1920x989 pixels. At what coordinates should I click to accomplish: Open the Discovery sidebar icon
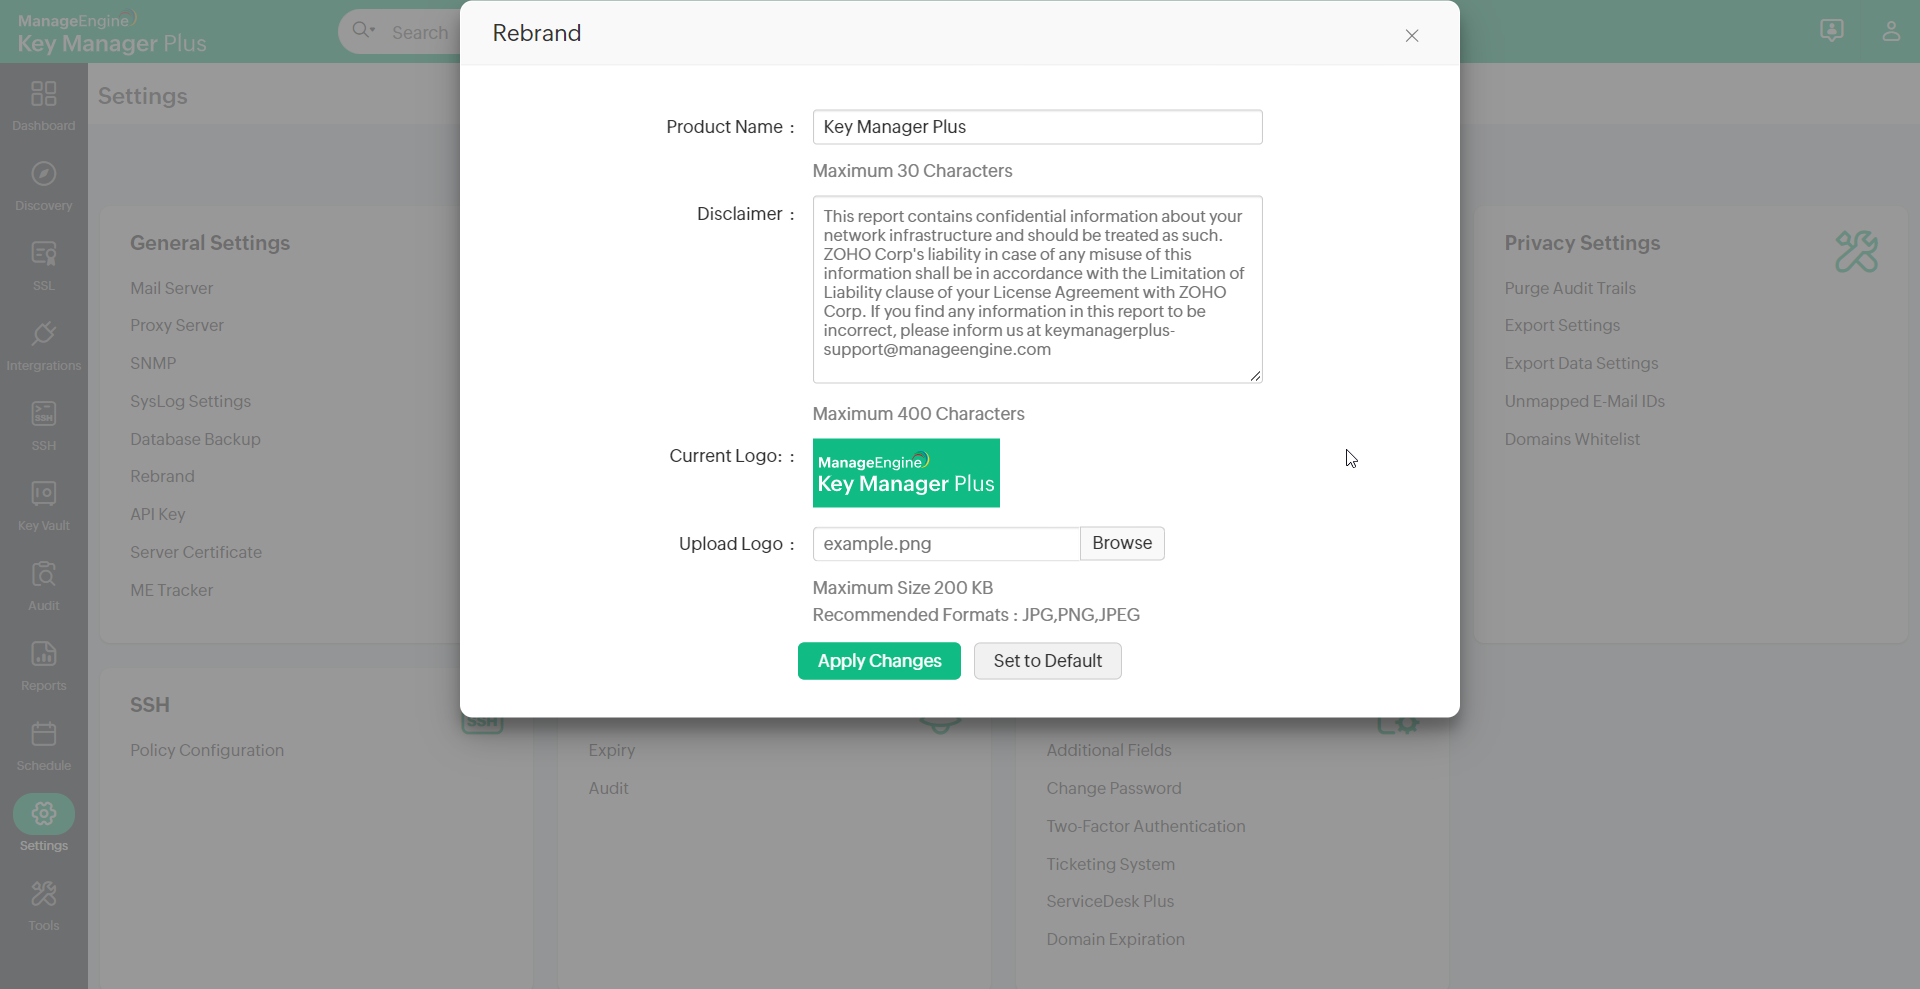click(44, 174)
